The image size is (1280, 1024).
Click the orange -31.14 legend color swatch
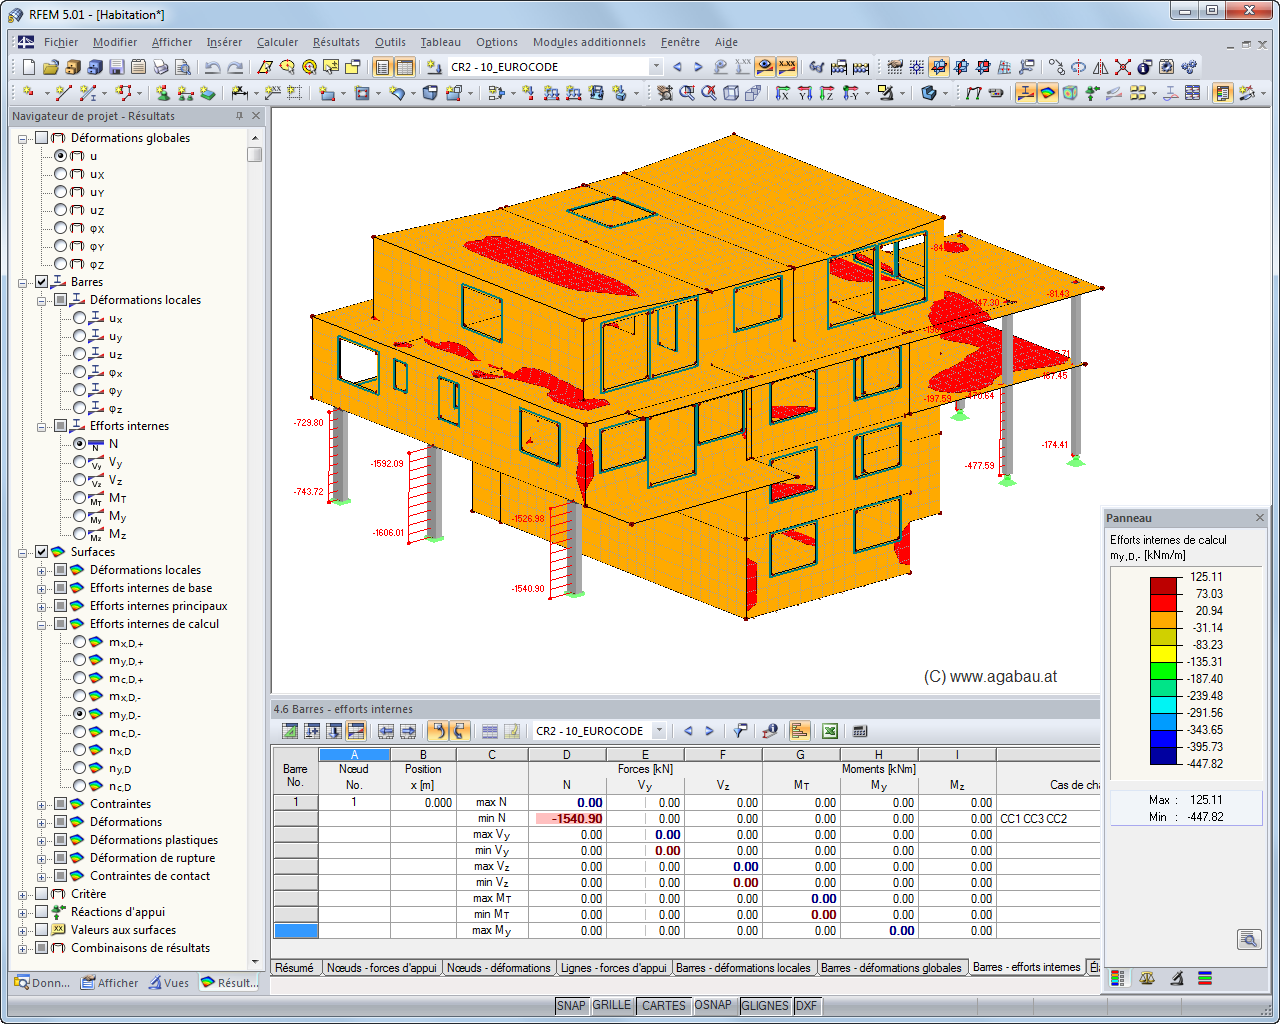pos(1164,620)
